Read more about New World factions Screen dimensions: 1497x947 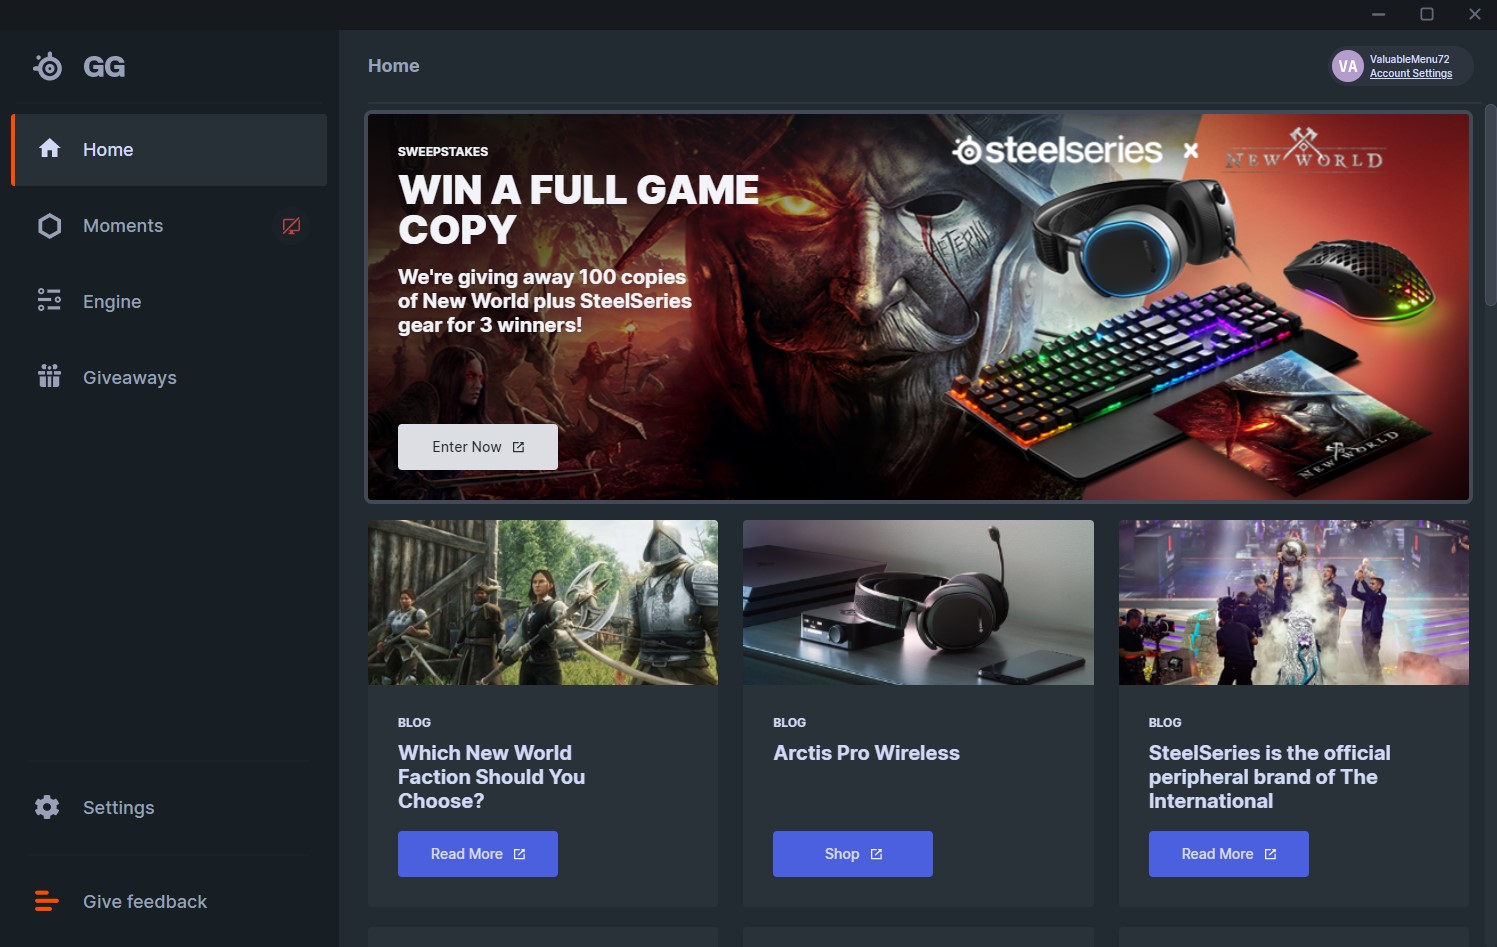[478, 854]
